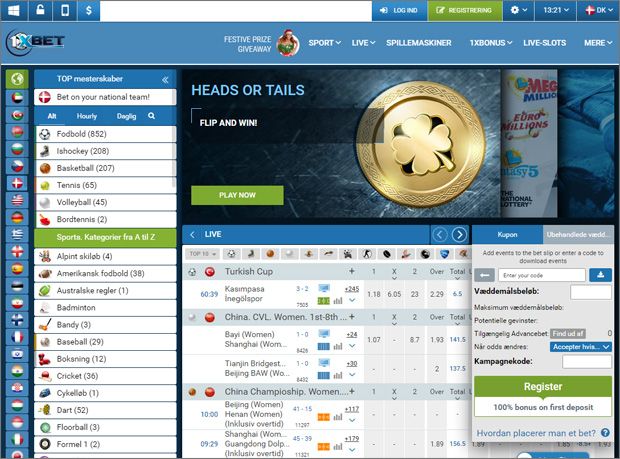Click the REGISTRERING button
The width and height of the screenshot is (620, 459).
pyautogui.click(x=464, y=11)
